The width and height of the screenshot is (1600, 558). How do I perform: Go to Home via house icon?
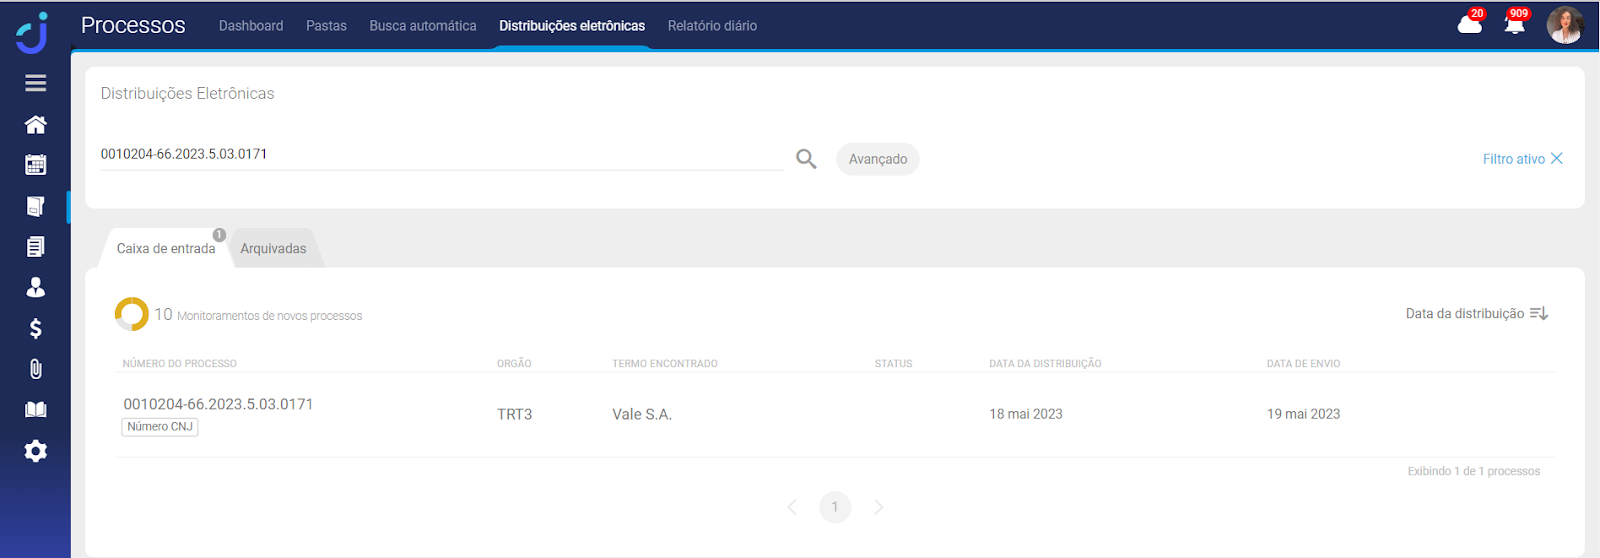36,124
